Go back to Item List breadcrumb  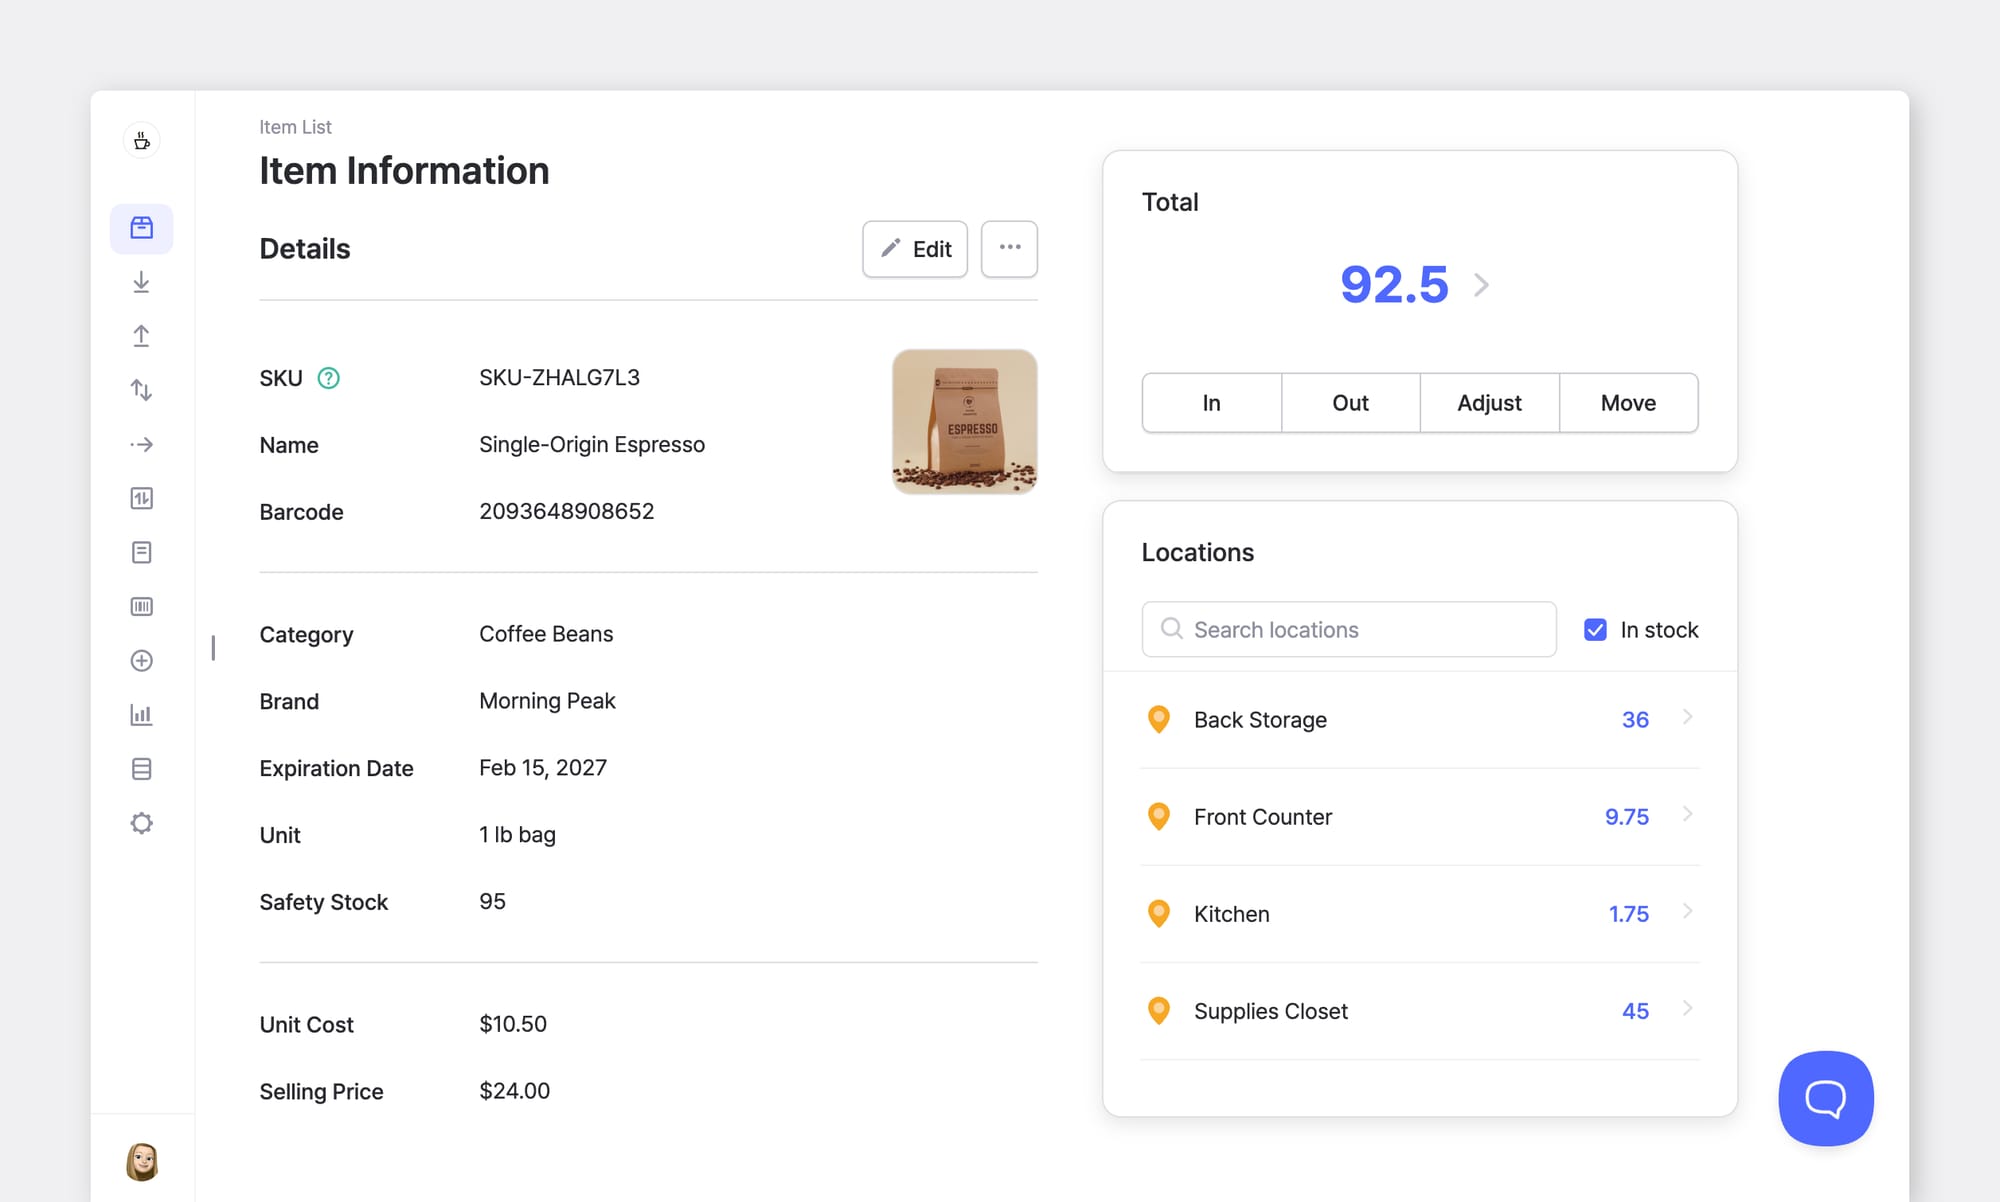[295, 127]
